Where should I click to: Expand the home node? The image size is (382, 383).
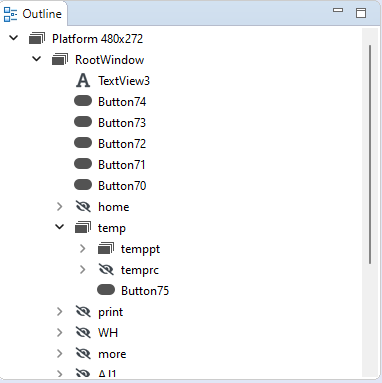[x=60, y=207]
